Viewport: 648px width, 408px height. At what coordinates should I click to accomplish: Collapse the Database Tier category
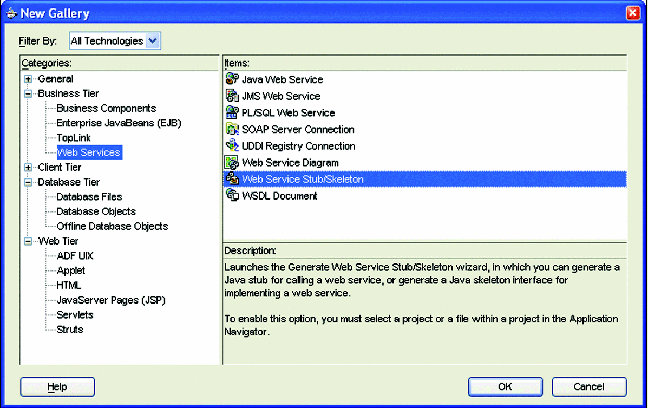coord(28,182)
